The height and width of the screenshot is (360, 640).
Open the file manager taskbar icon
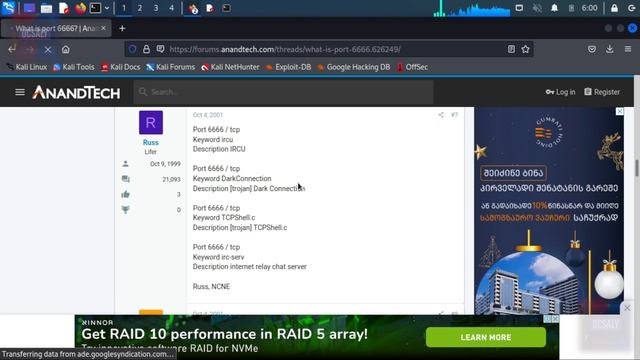pyautogui.click(x=46, y=8)
